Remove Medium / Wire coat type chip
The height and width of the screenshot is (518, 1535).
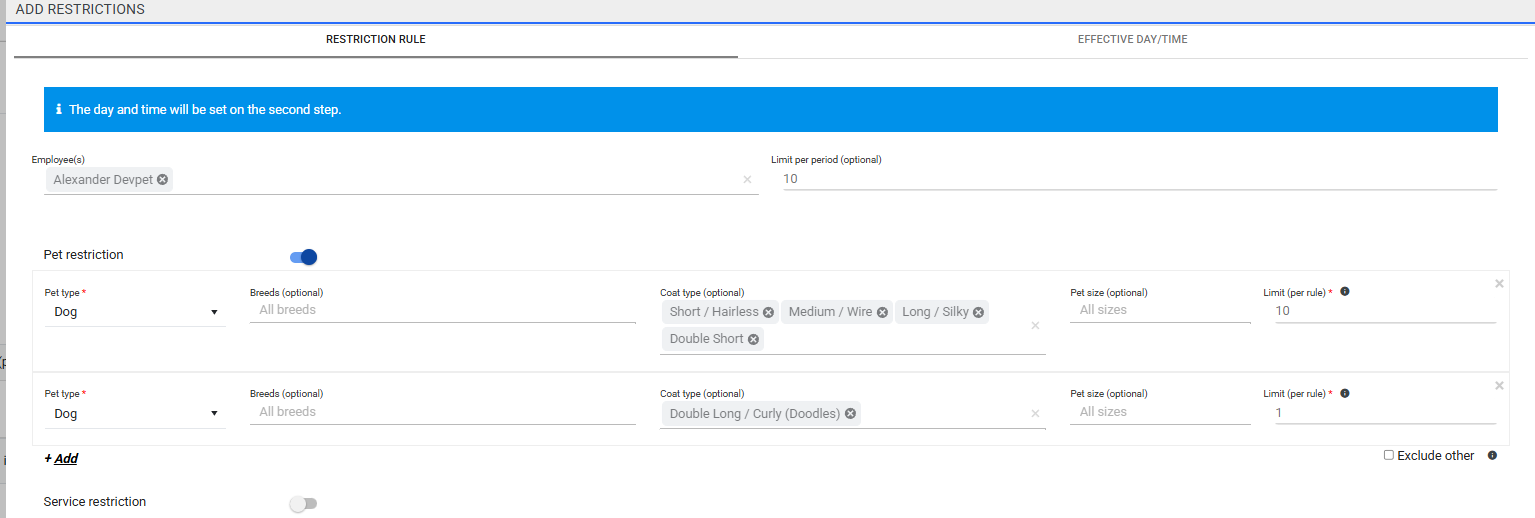pos(882,312)
